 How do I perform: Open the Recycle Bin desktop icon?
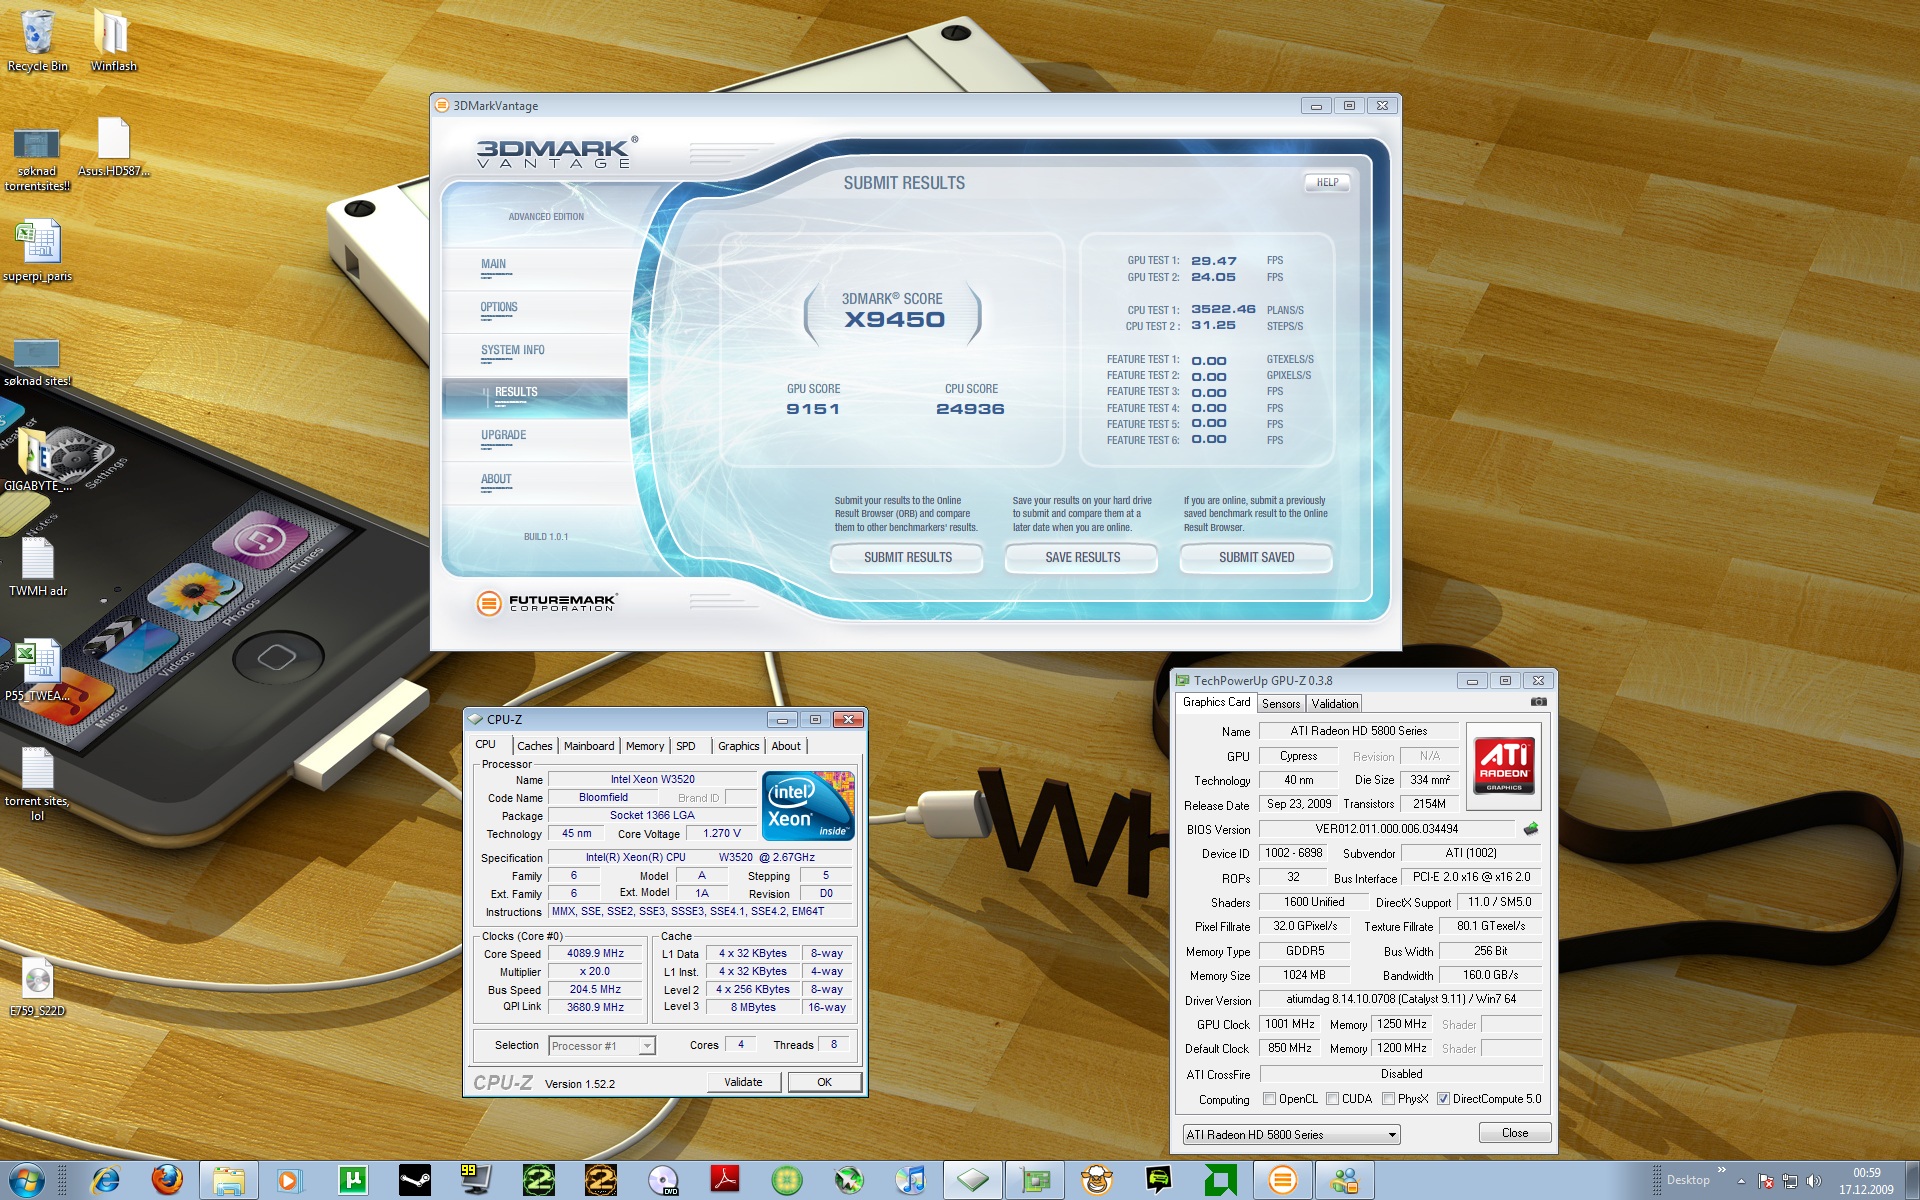coord(37,40)
